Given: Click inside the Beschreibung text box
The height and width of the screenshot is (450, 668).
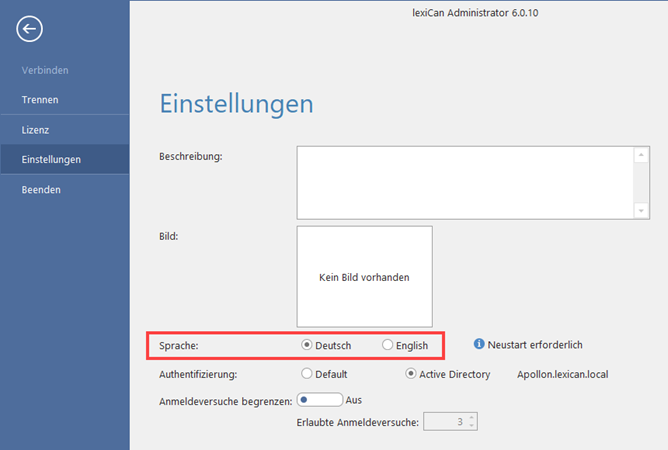Looking at the screenshot, I should [465, 182].
